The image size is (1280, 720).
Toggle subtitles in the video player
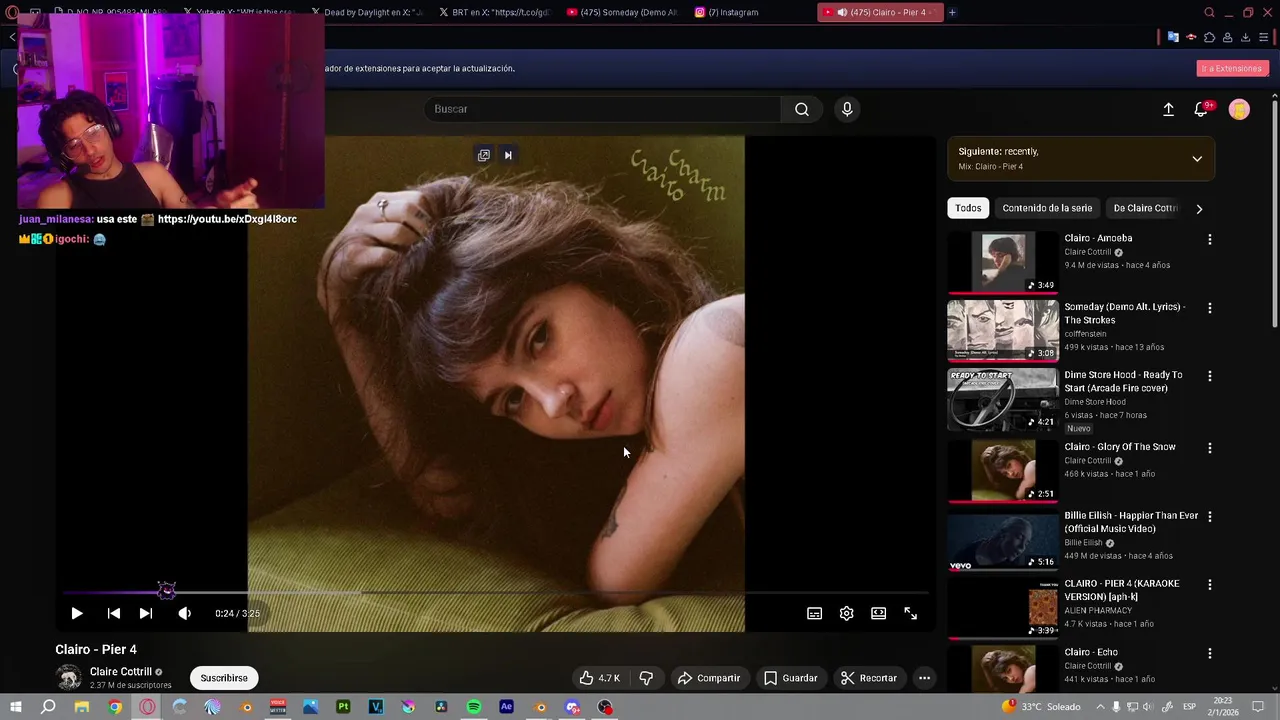(x=814, y=613)
